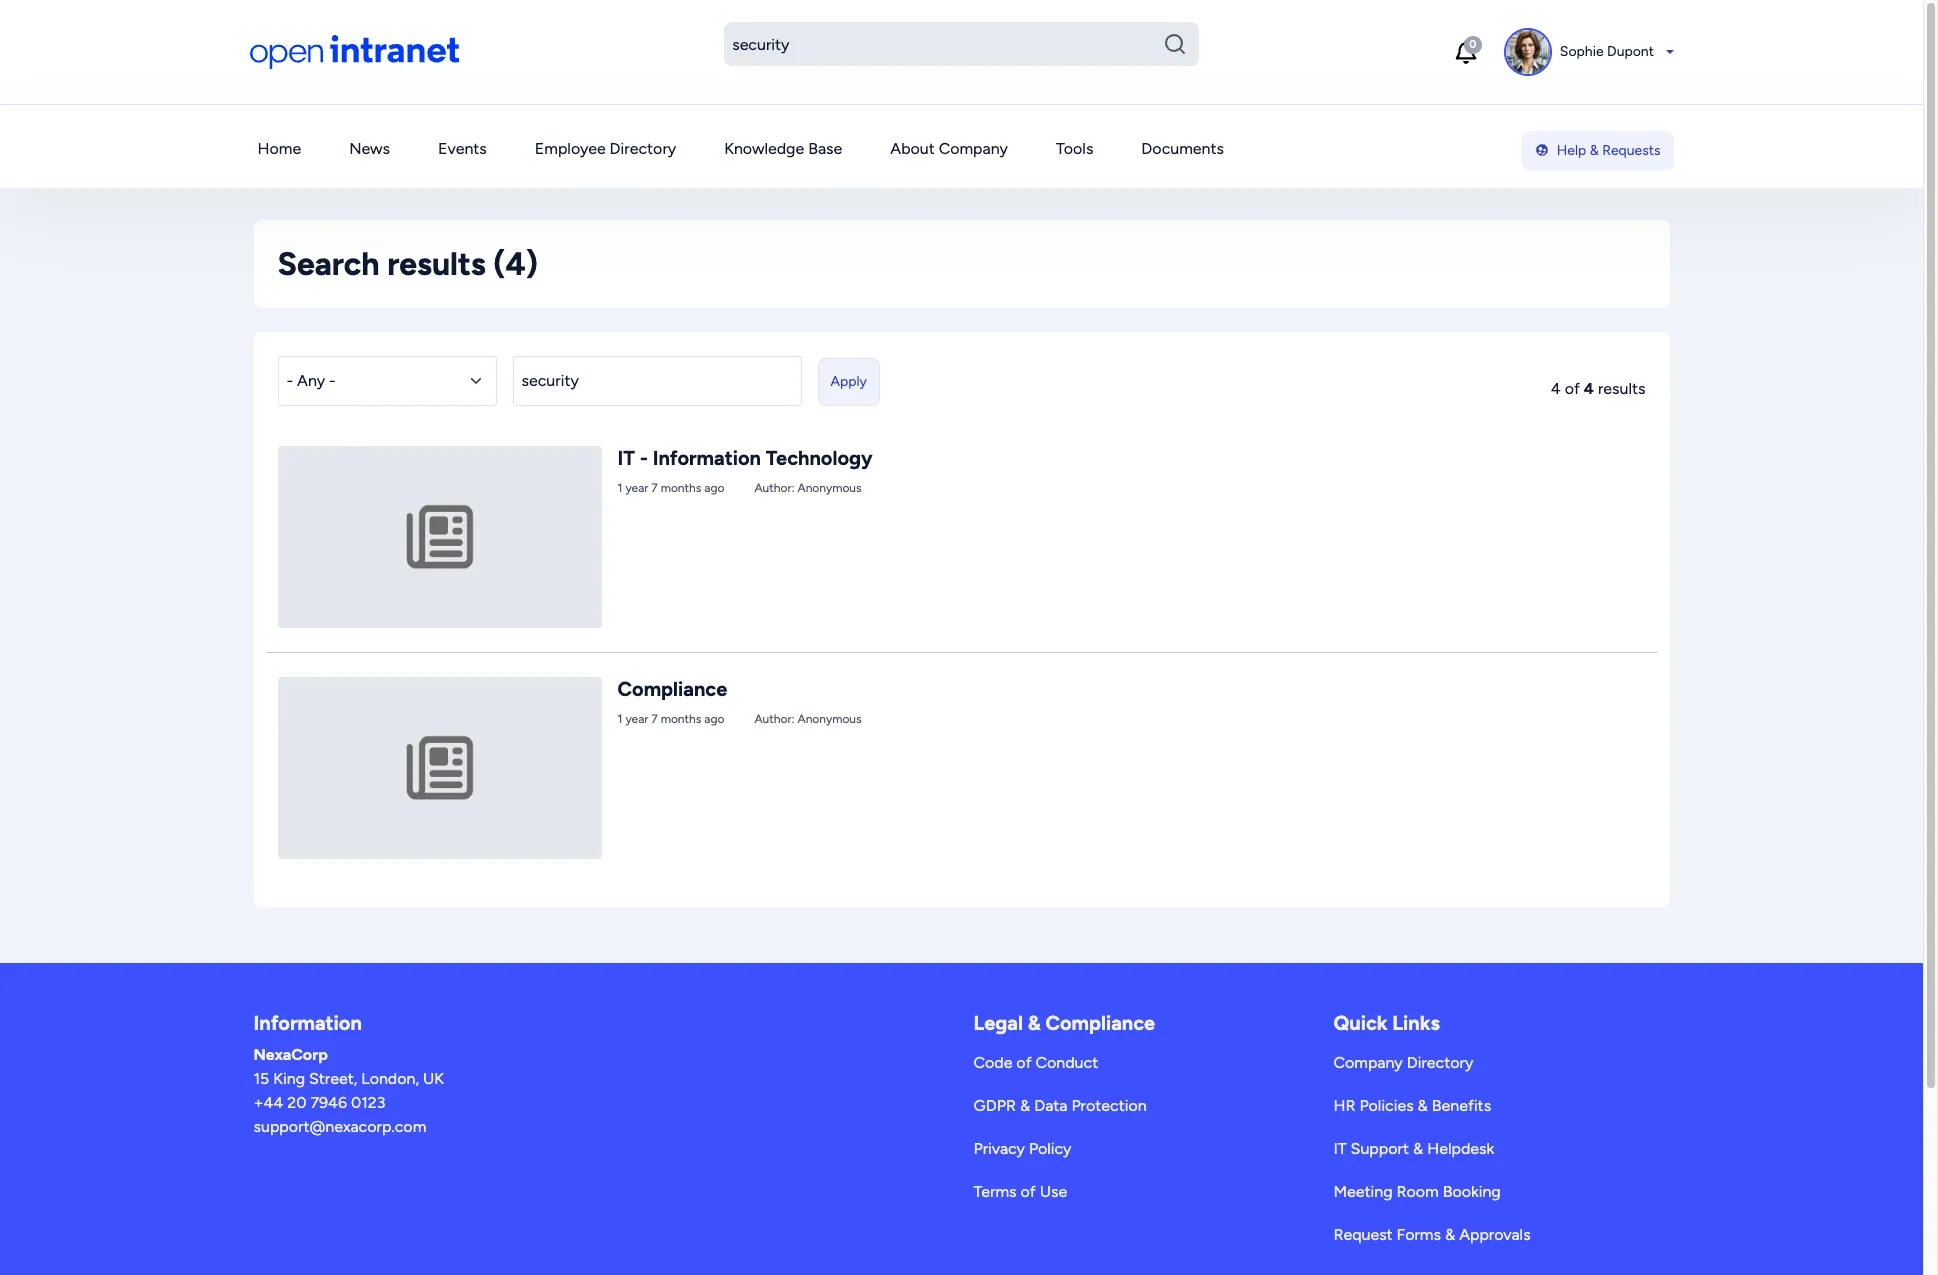Click the Compliance result placeholder thumbnail
The height and width of the screenshot is (1275, 1938).
440,768
